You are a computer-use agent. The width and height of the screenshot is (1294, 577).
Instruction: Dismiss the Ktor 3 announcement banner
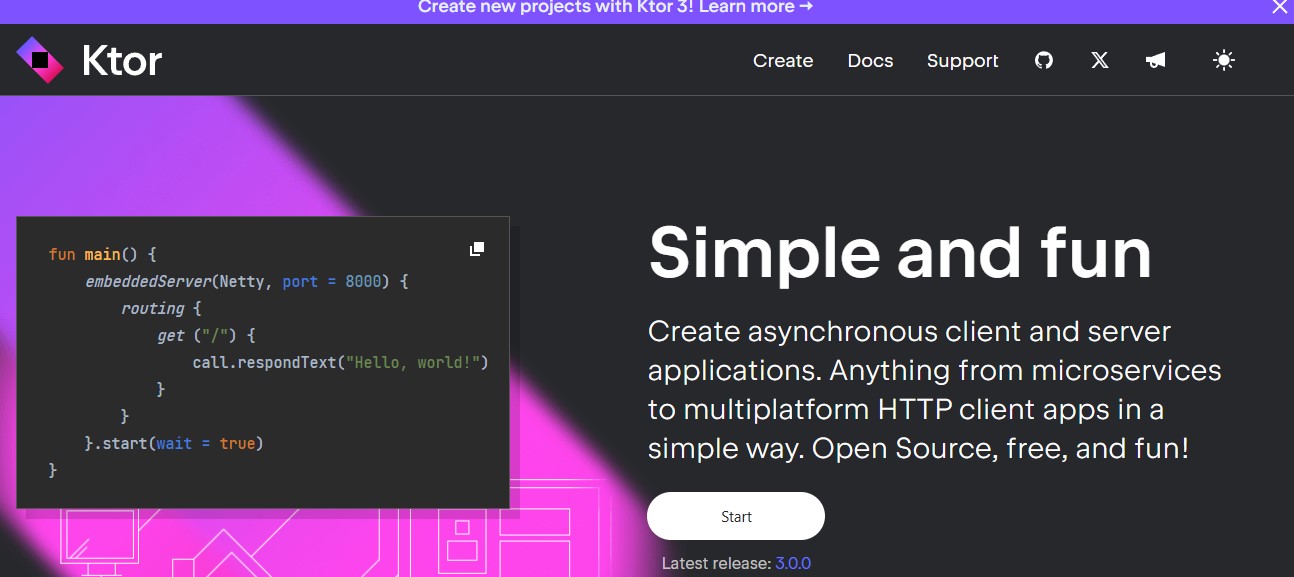pos(1280,8)
